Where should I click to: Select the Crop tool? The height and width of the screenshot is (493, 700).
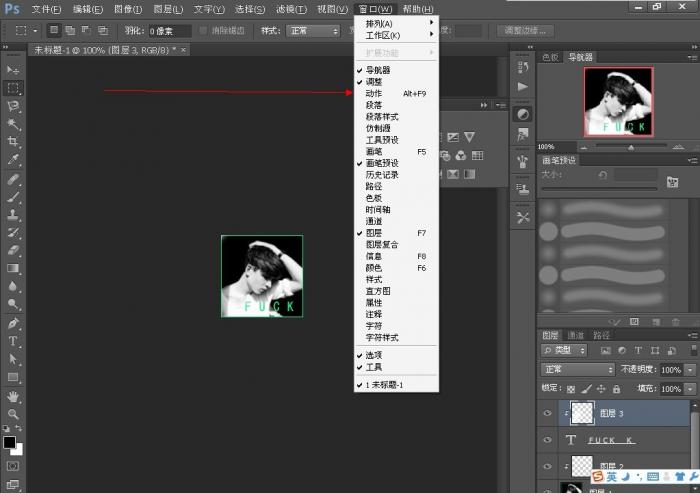[13, 142]
